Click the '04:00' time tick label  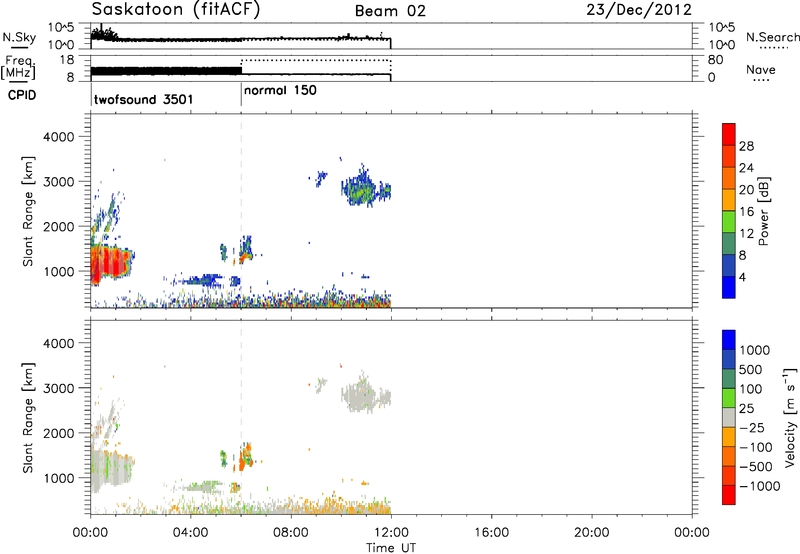[x=190, y=533]
